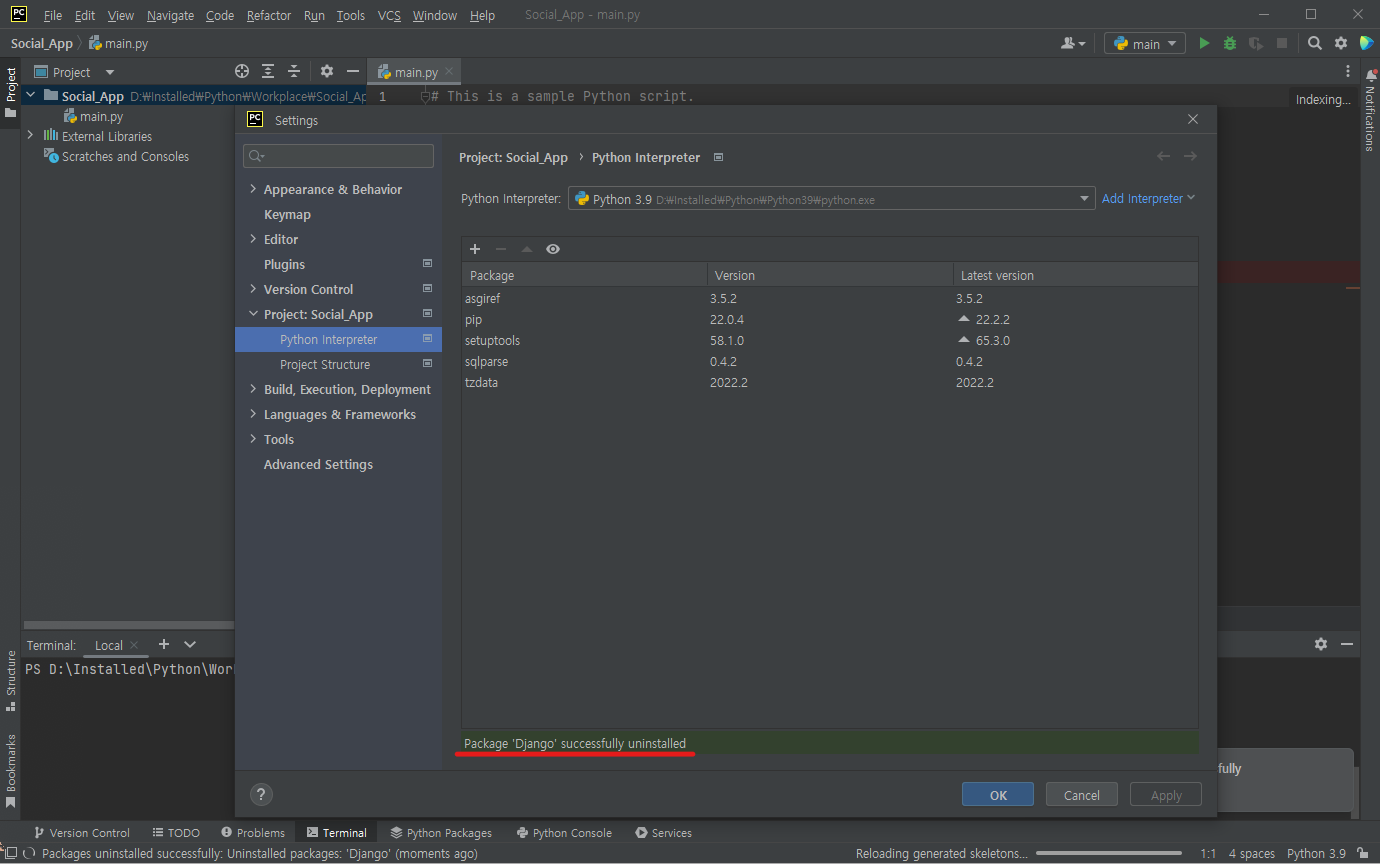Open the File menu
Viewport: 1380px width, 864px height.
pos(53,15)
